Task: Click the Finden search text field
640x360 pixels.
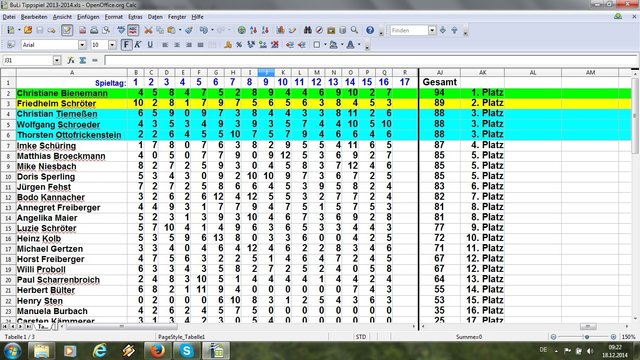Action: click(409, 30)
